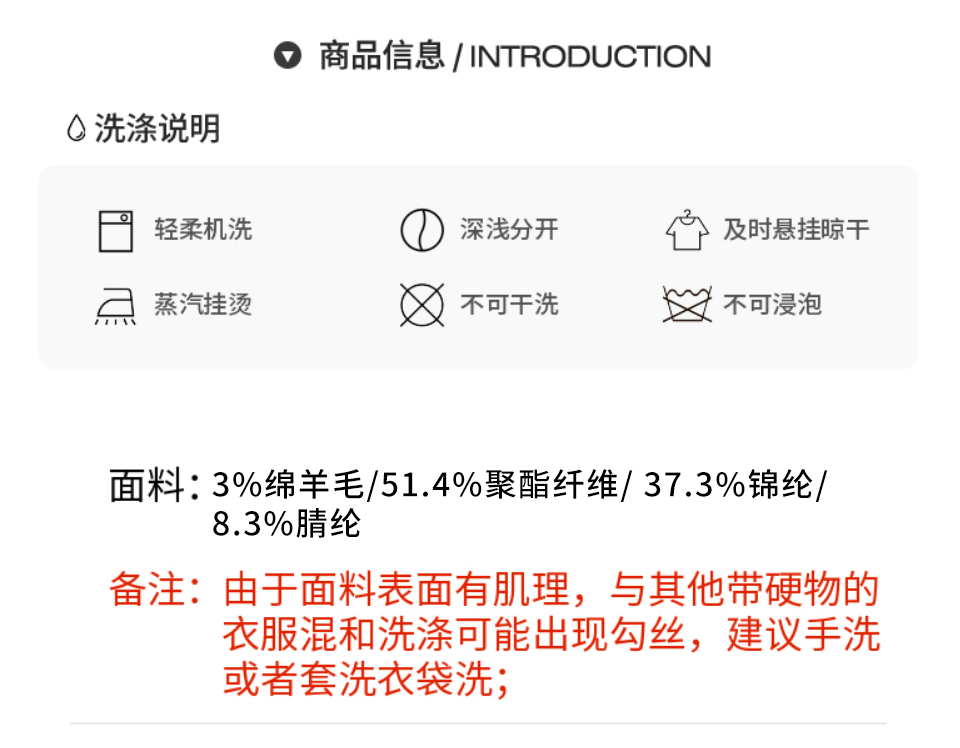
Task: Click the water droplet icon beside 洗涤说明
Action: [x=76, y=129]
